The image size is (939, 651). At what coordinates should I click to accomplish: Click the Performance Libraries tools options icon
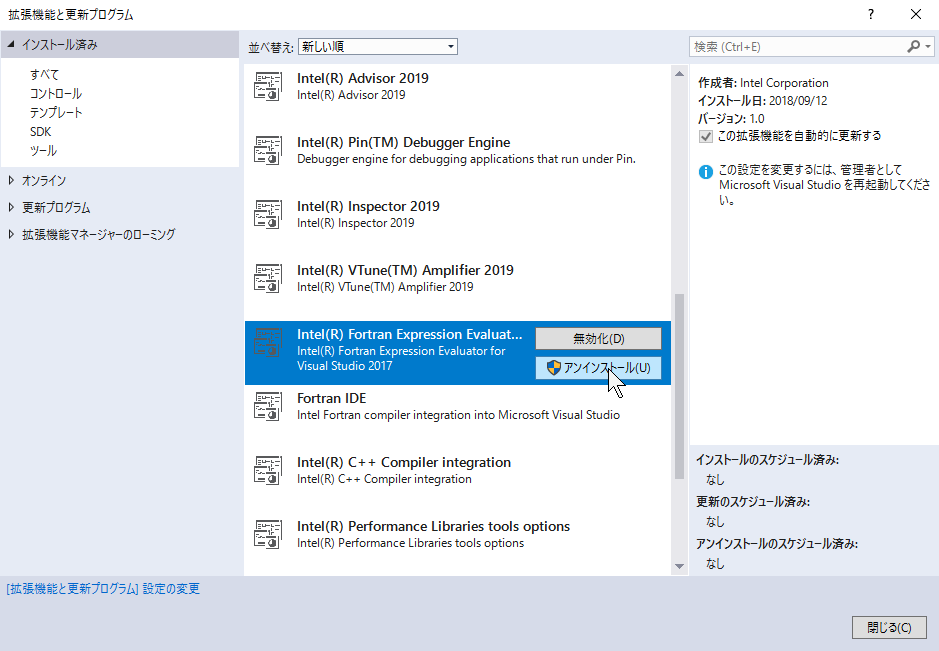(x=267, y=535)
